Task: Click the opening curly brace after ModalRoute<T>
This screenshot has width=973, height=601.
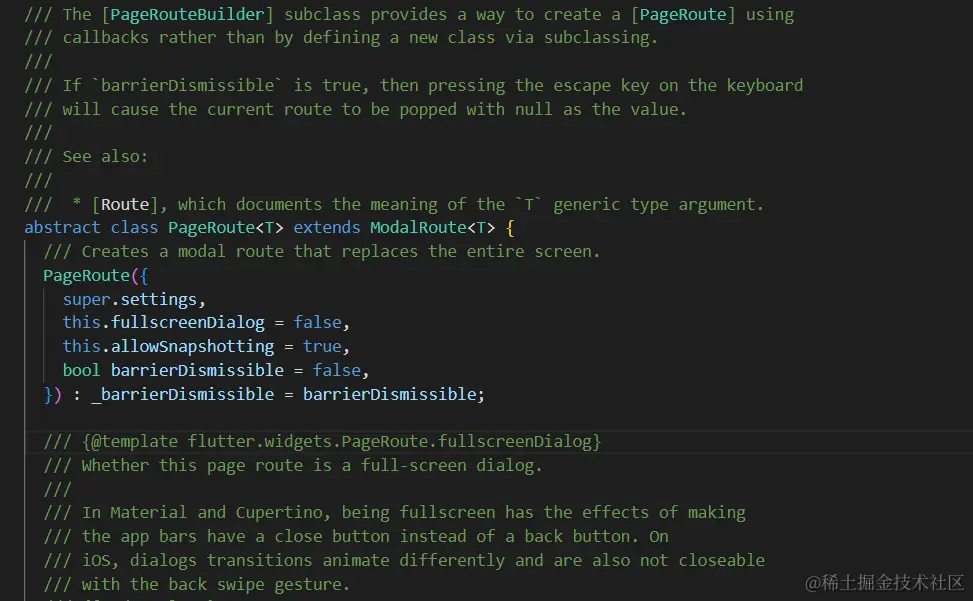Action: [x=510, y=227]
